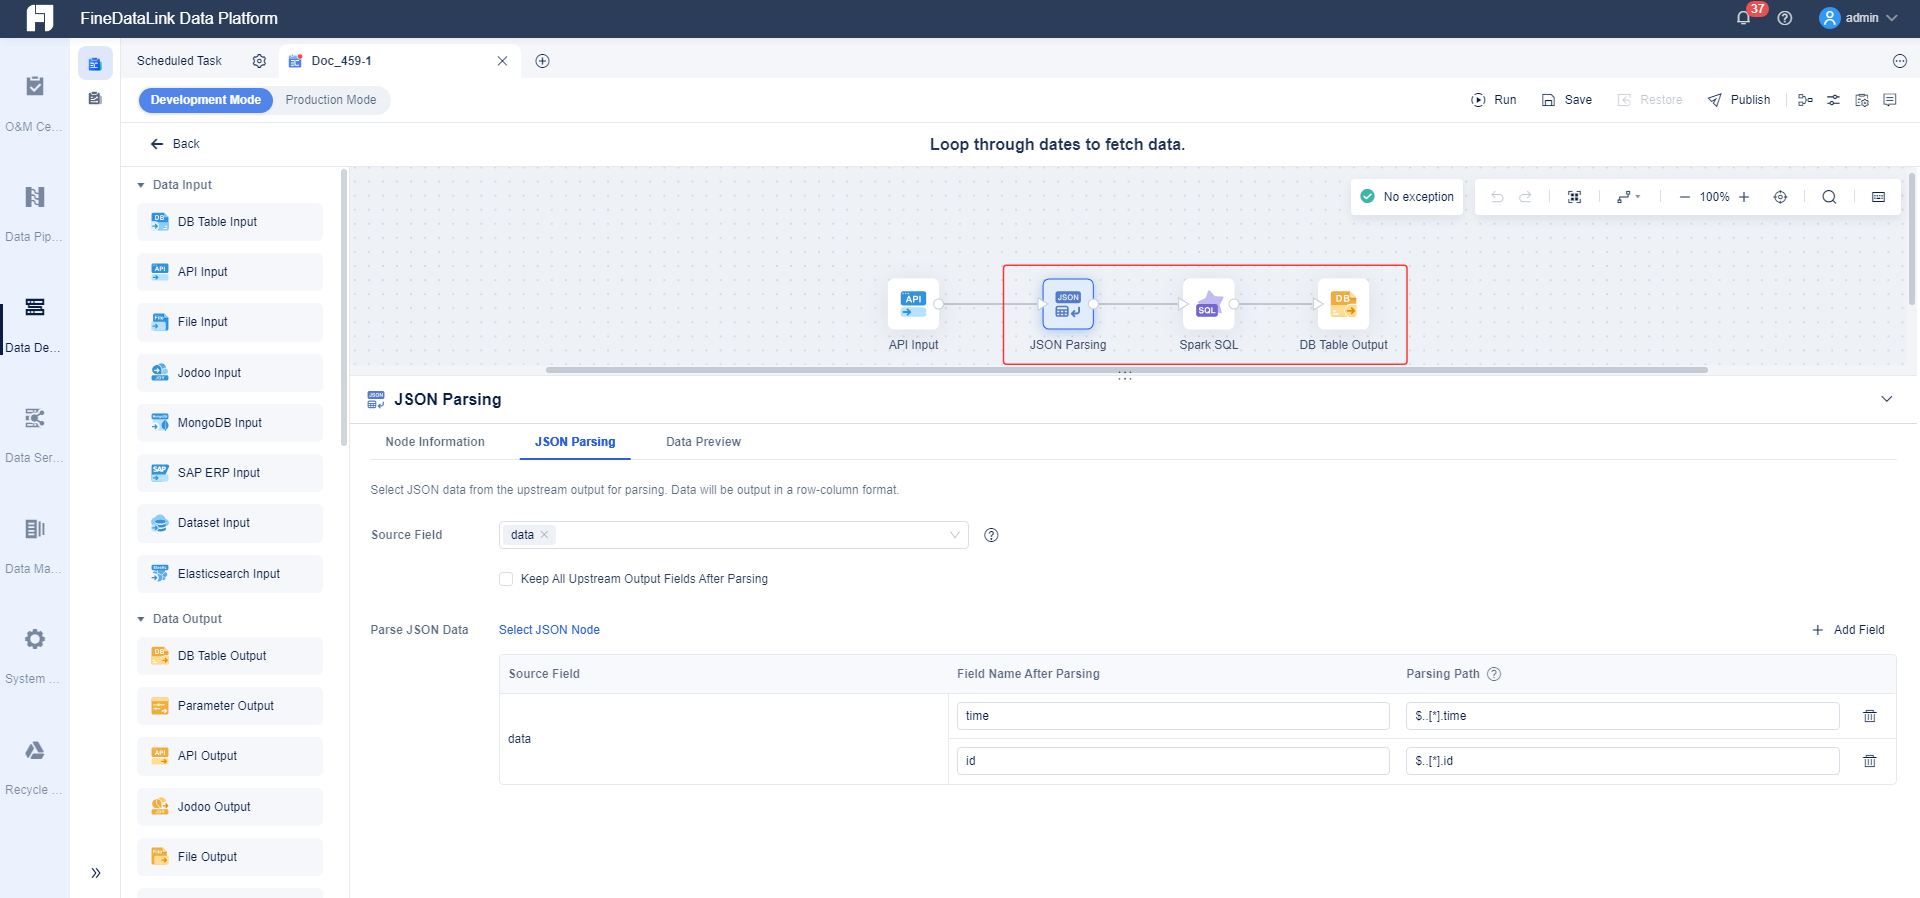
Task: Select the Spark SQL node on canvas
Action: coord(1208,304)
